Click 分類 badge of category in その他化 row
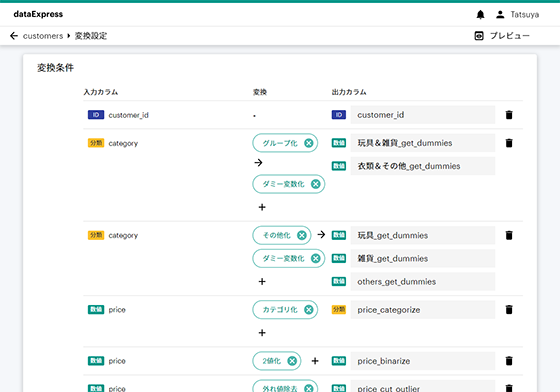This screenshot has height=392, width=560. point(96,235)
